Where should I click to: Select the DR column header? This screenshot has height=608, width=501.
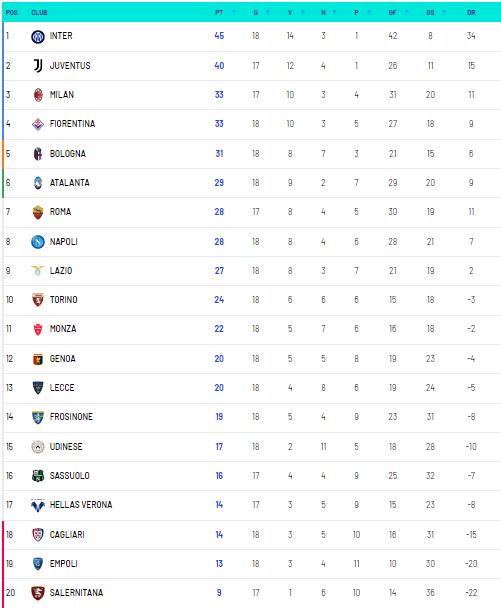click(x=471, y=12)
